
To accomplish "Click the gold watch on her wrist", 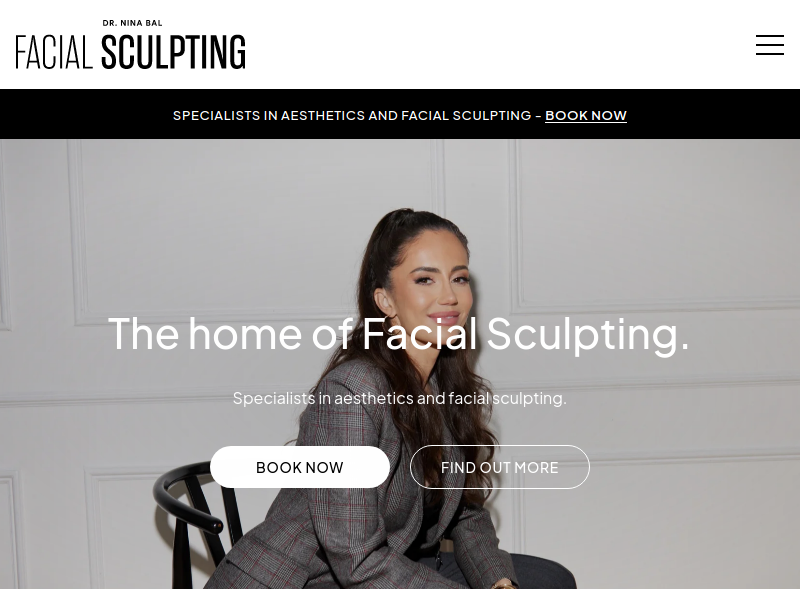I will point(504,584).
